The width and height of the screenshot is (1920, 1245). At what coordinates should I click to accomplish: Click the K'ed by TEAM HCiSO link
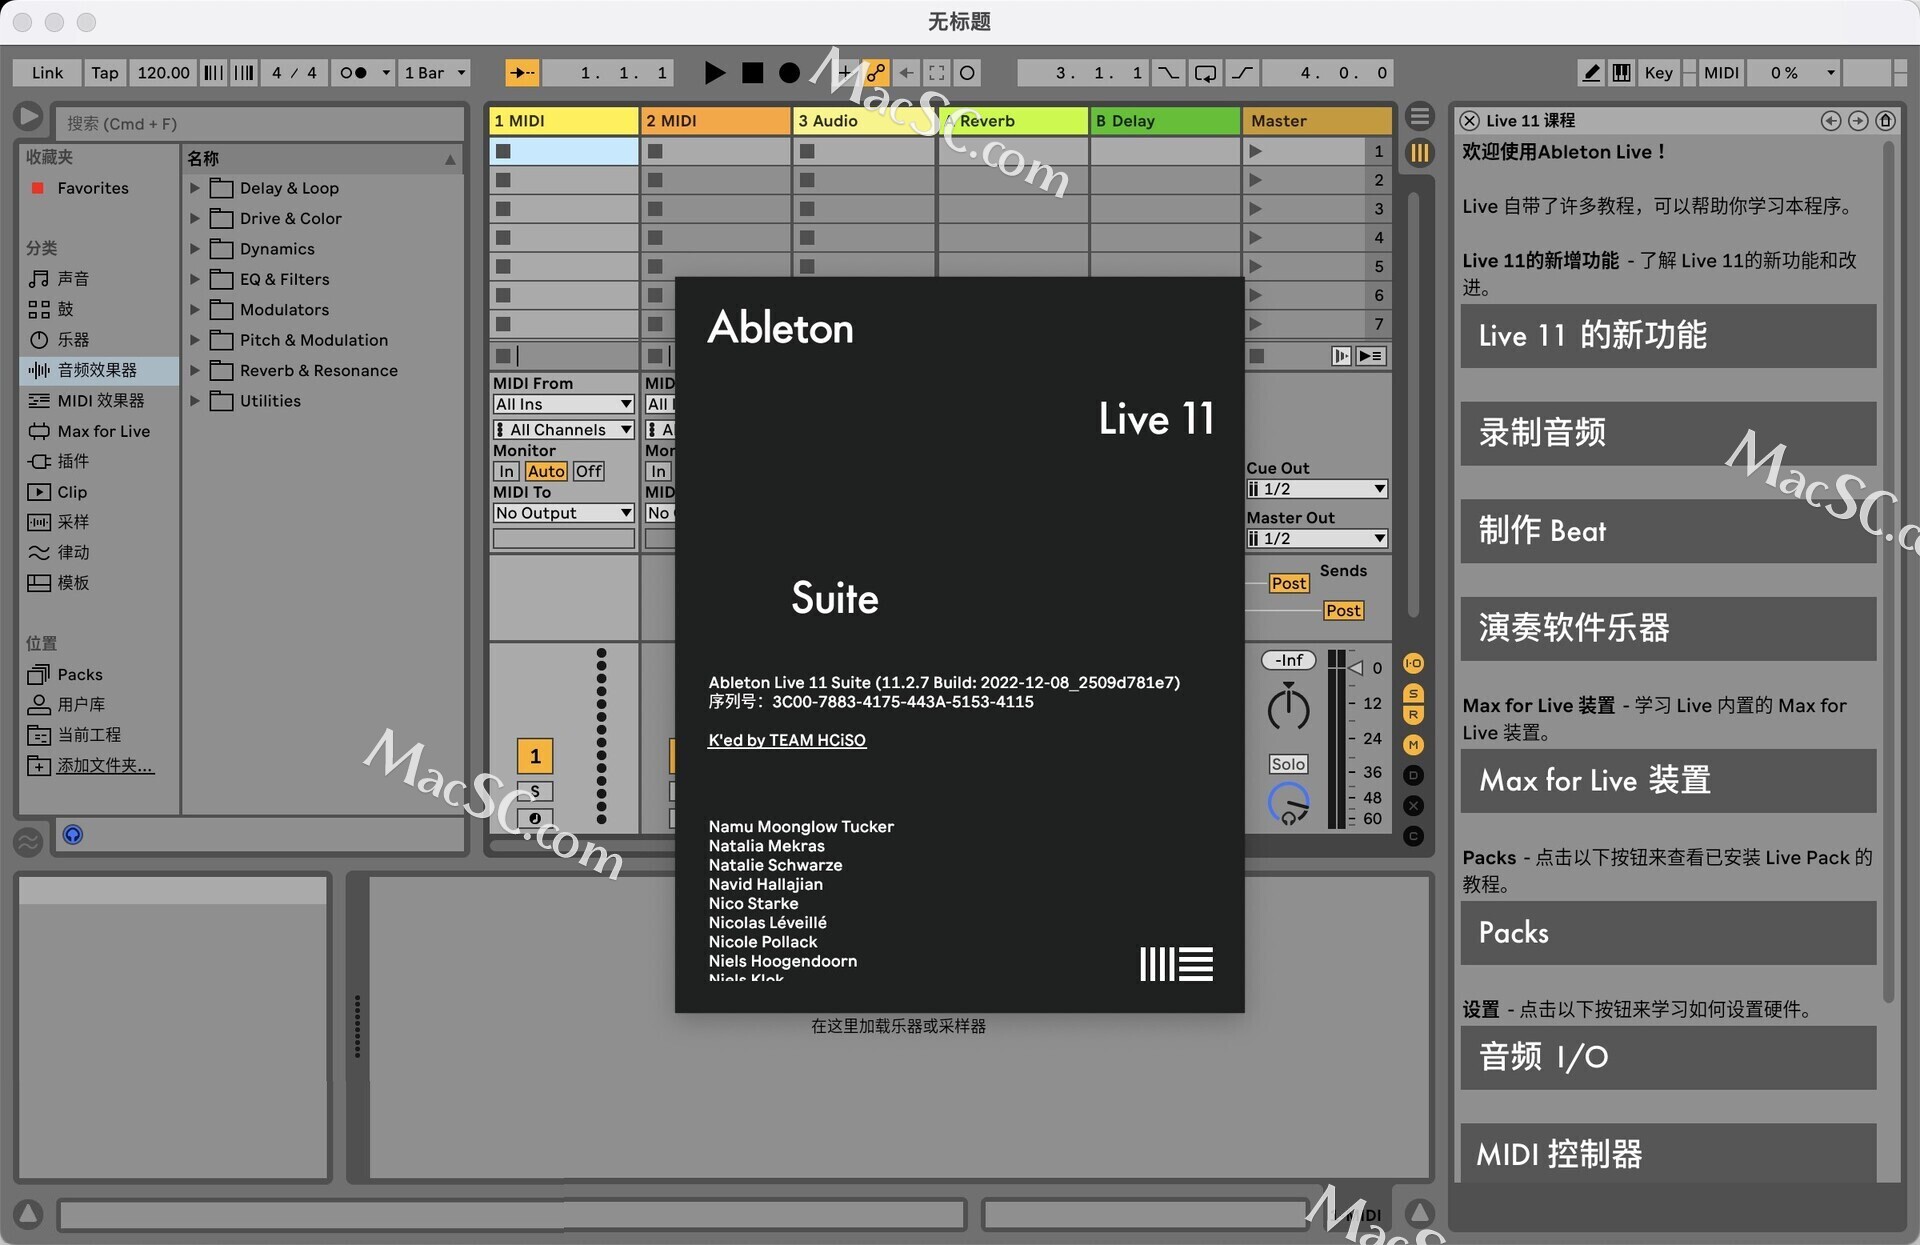(786, 740)
